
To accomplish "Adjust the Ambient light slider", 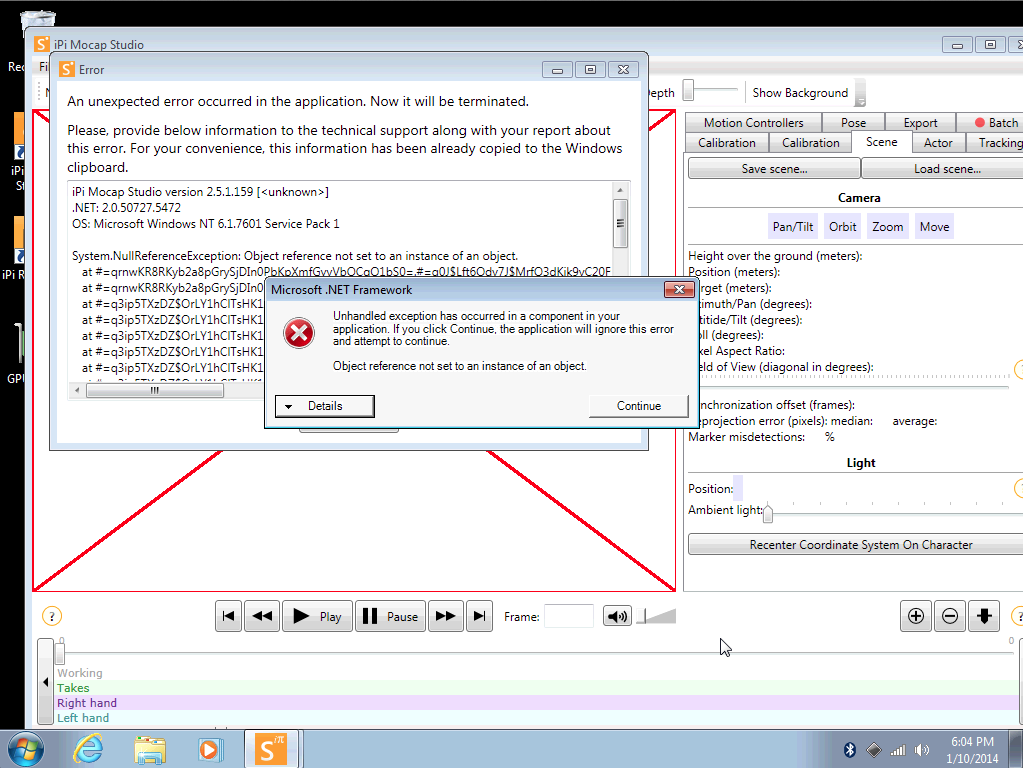I will pos(768,514).
